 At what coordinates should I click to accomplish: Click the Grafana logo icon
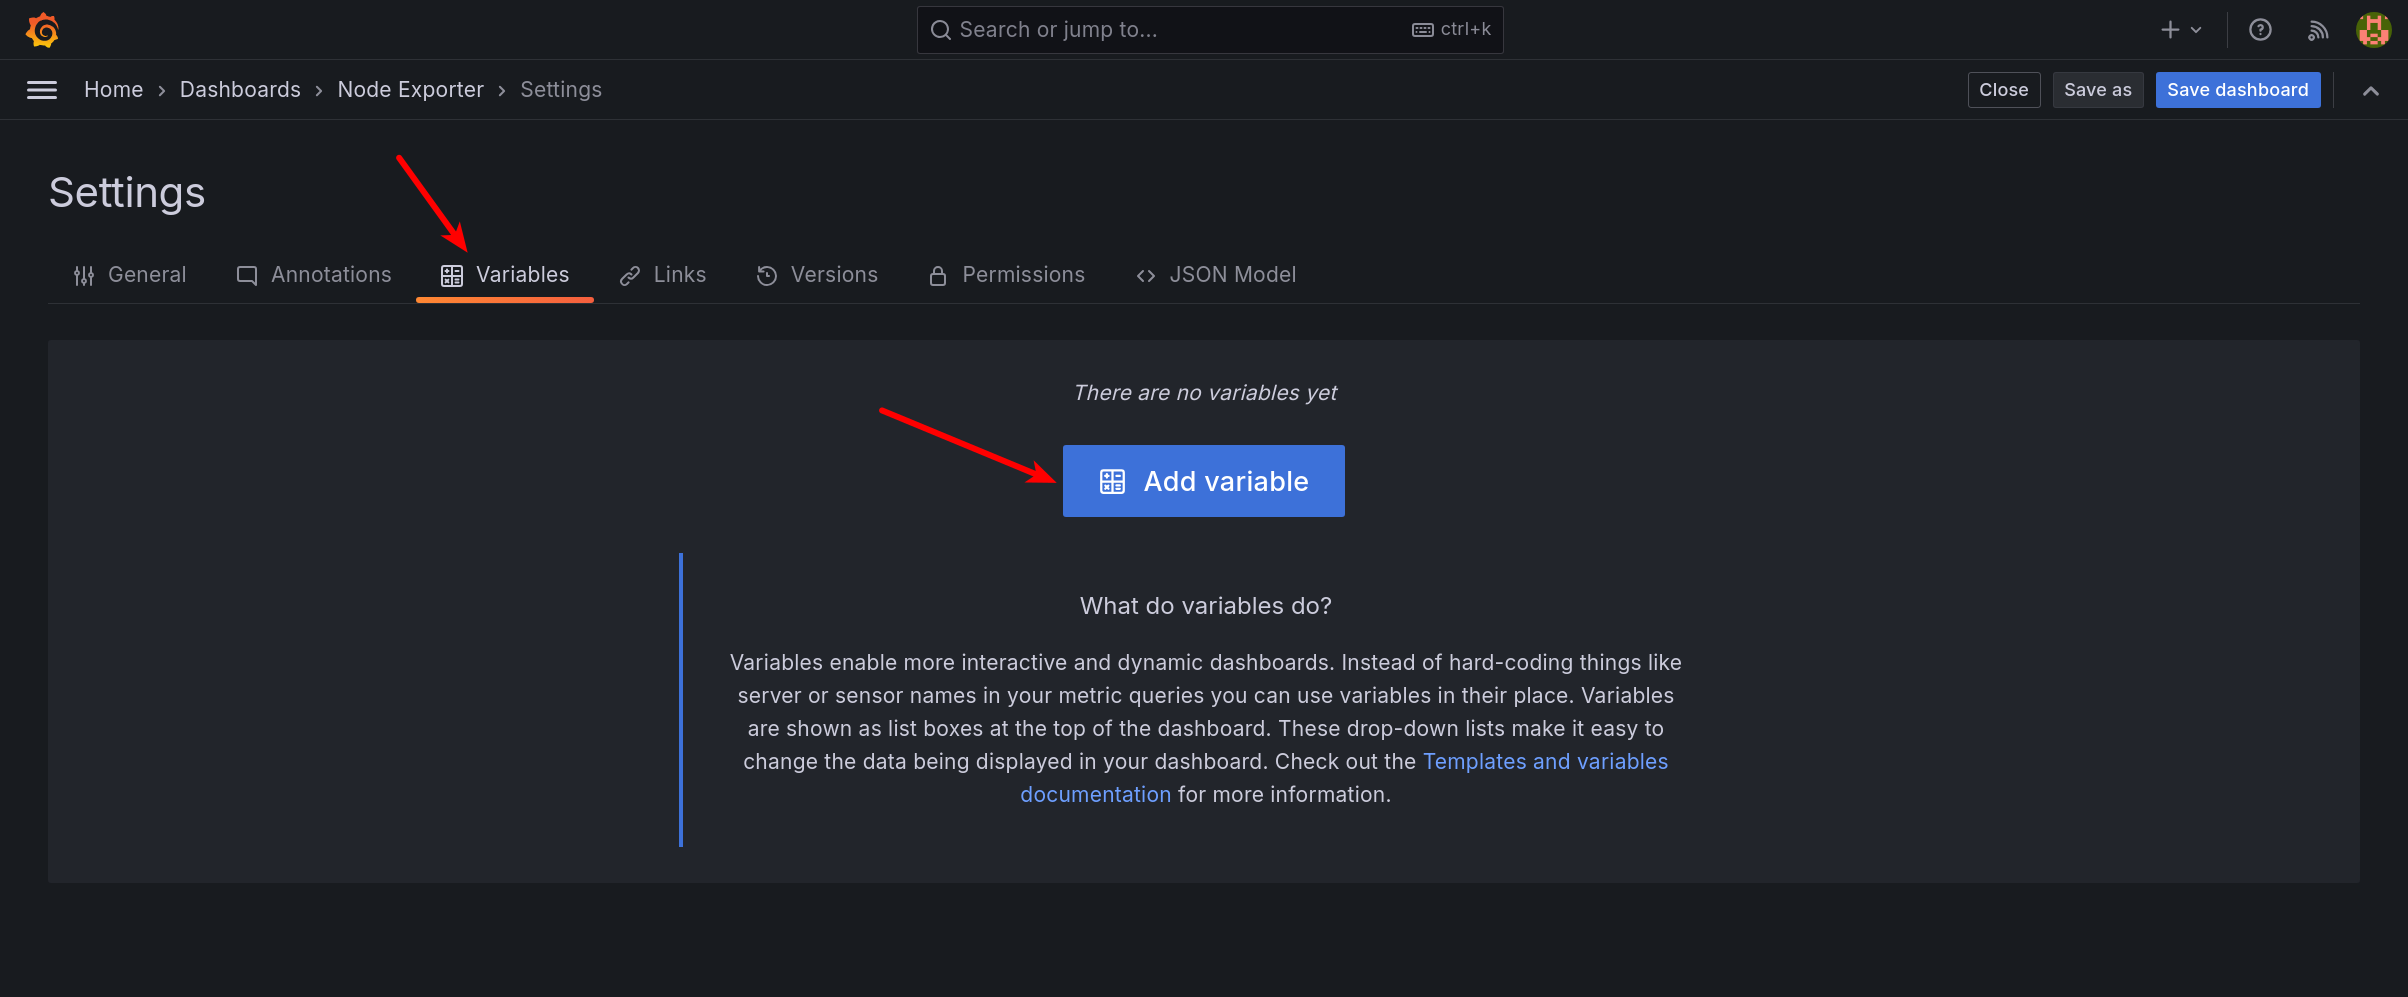pos(42,30)
